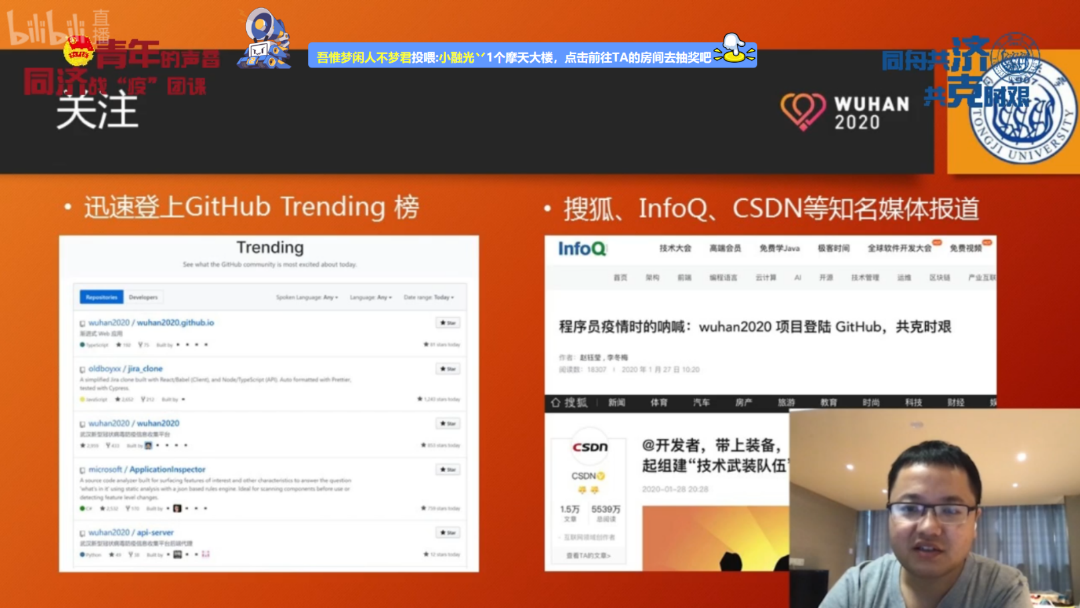Click the WUHAN 2020 heart logo
Screen dimensions: 1080x608
click(803, 112)
